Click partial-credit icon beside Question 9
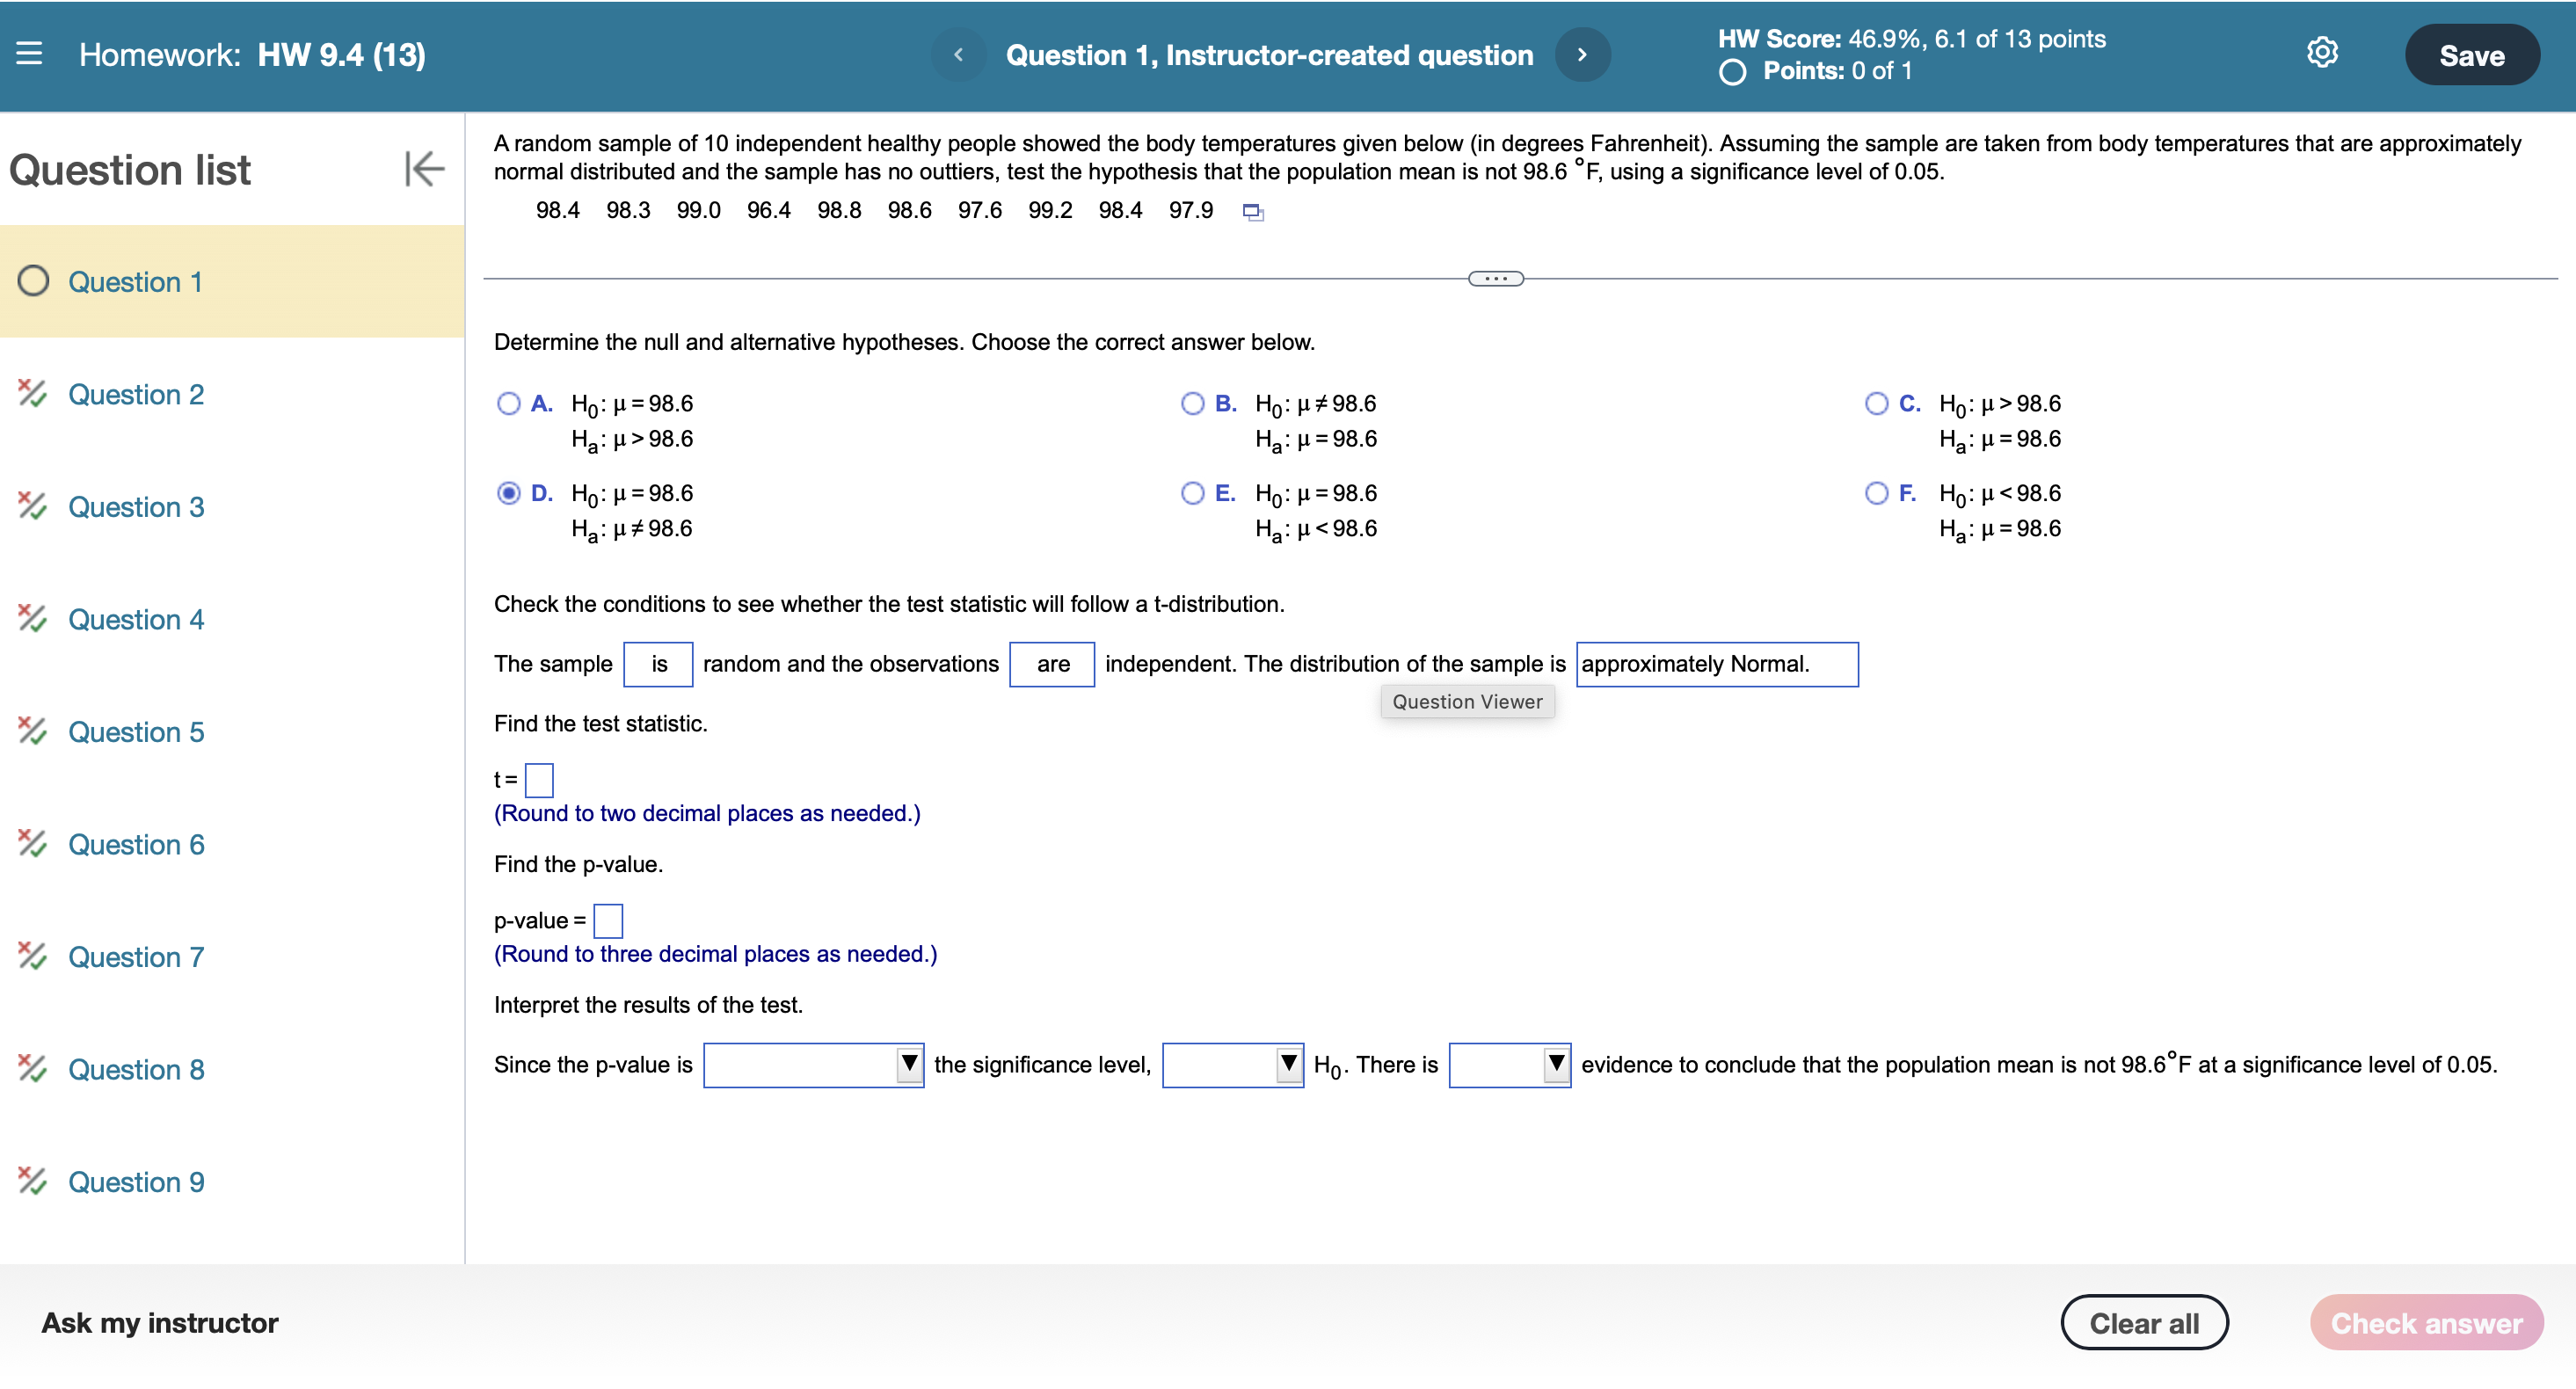The width and height of the screenshot is (2576, 1389). 32,1181
